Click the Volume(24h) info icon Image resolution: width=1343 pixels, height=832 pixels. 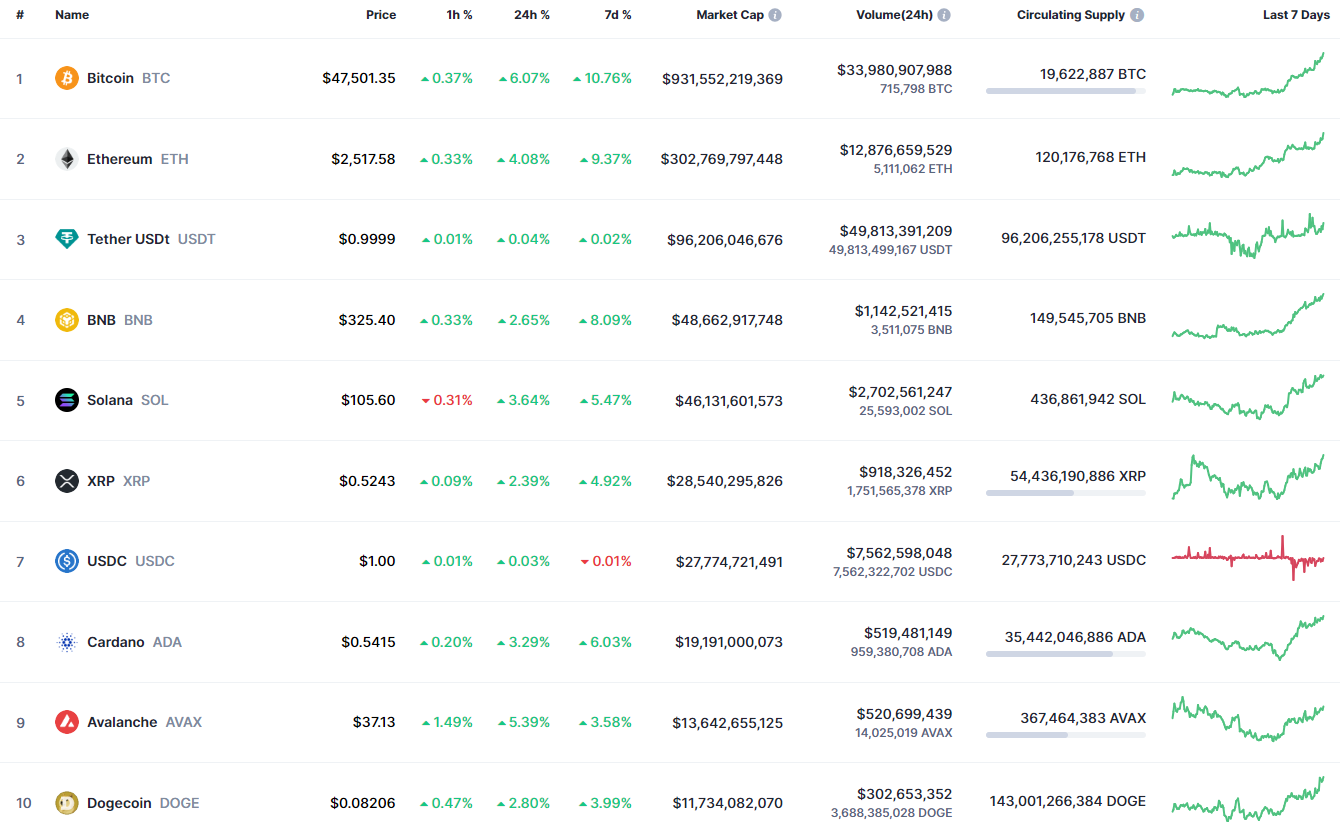pos(944,16)
